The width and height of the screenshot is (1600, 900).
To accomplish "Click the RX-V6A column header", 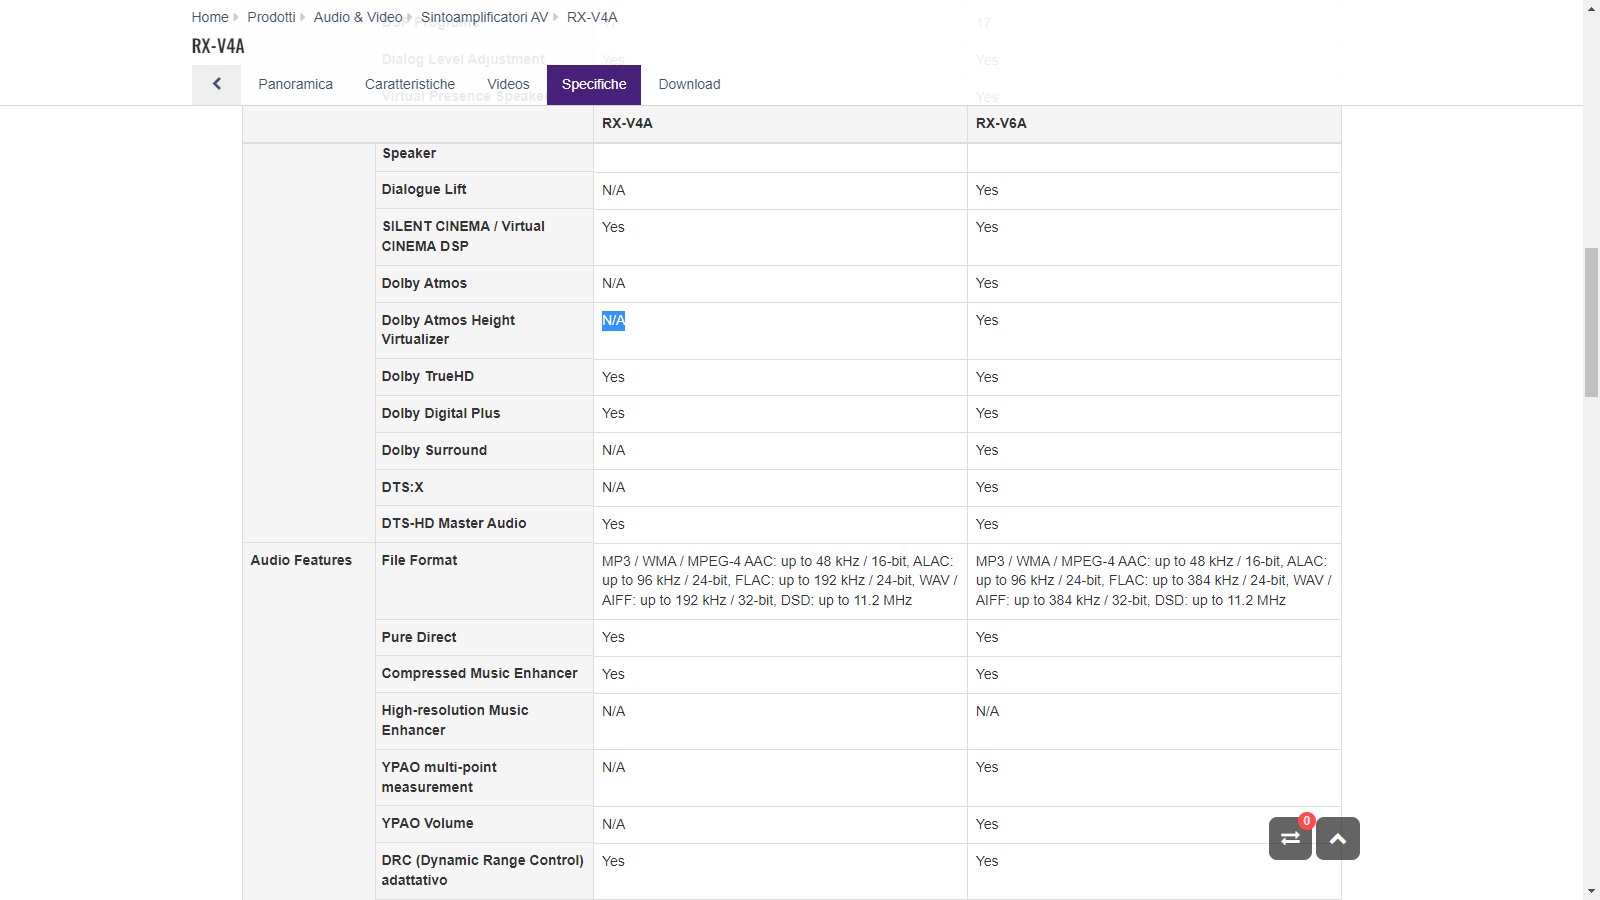I will click(x=1001, y=123).
